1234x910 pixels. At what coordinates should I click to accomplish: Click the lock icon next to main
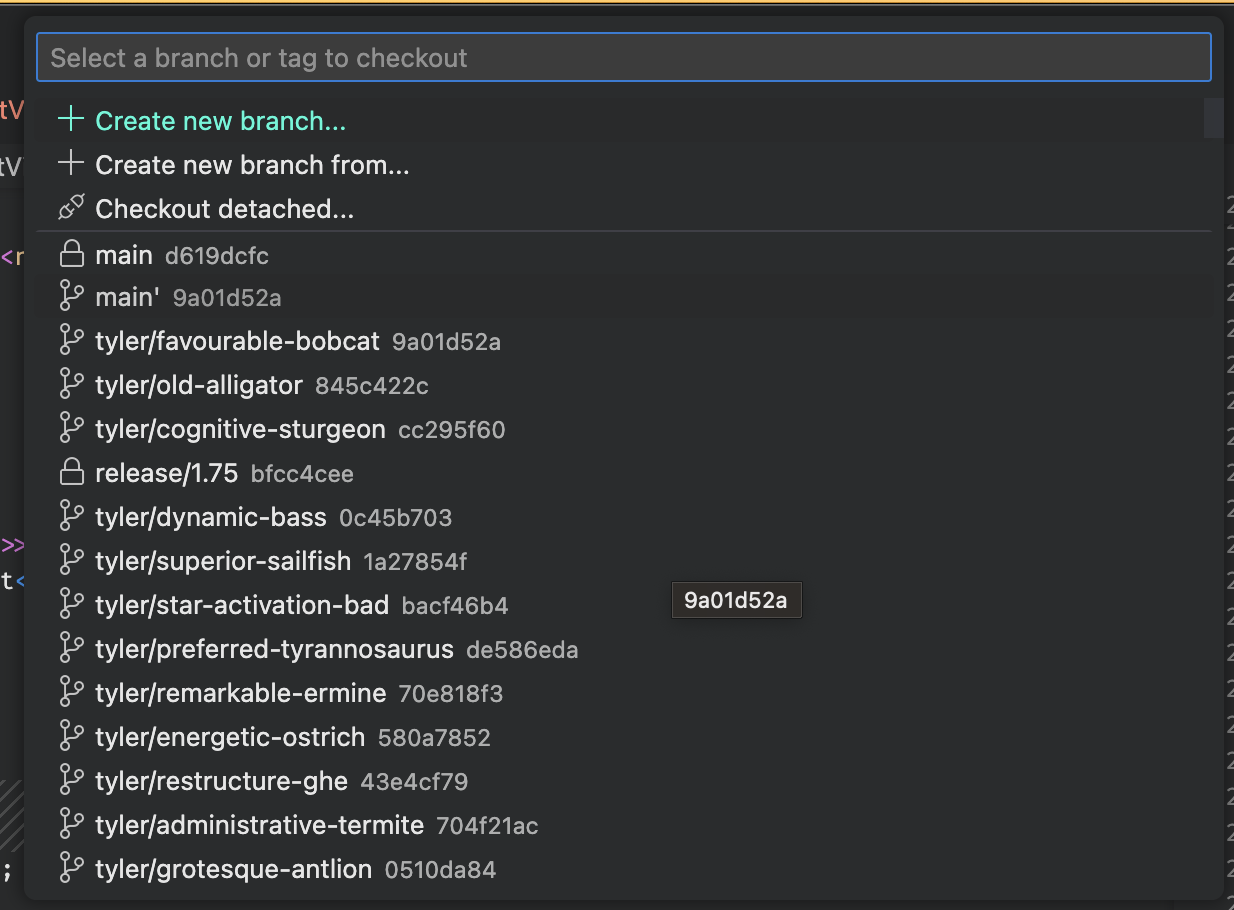pyautogui.click(x=72, y=254)
